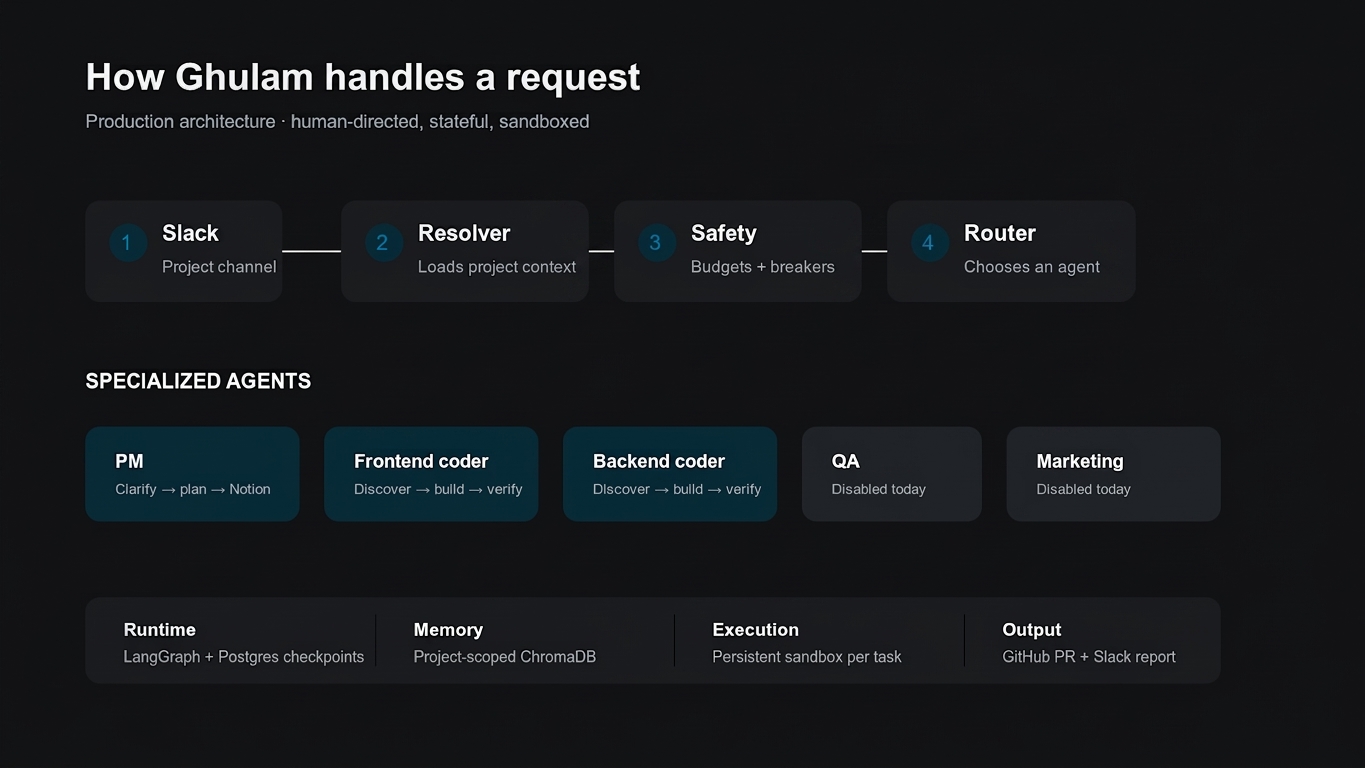Click 'Project-scoped ChromaDB' text
The height and width of the screenshot is (768, 1365).
point(505,657)
